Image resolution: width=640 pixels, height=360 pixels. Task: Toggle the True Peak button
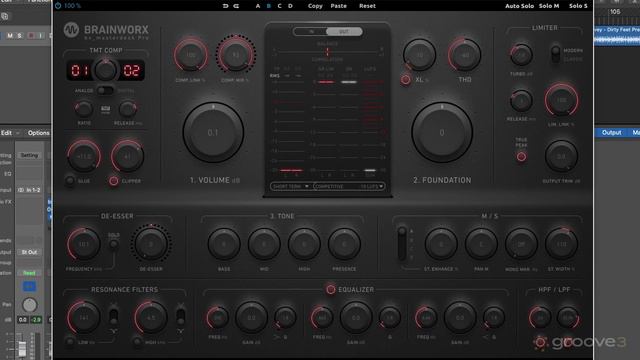coord(521,157)
